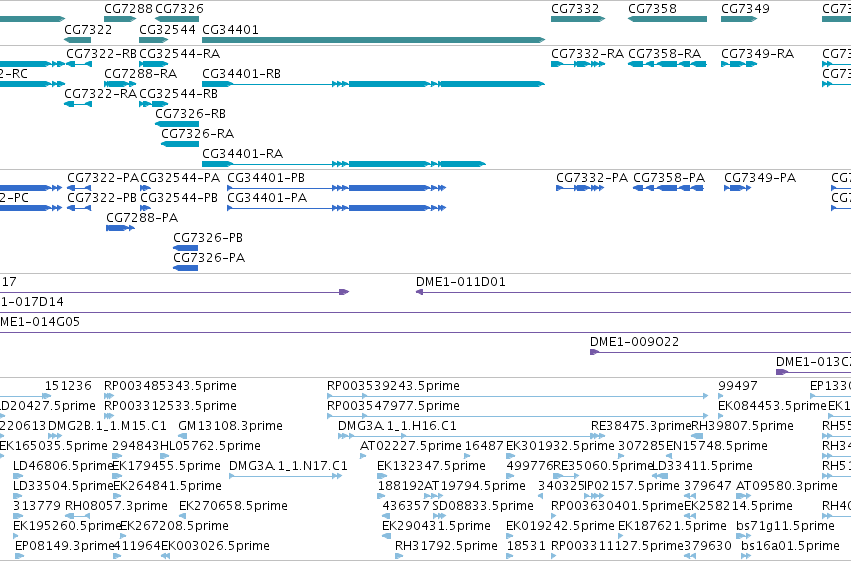The image size is (851, 561).
Task: Select protein CG34401-PB
Action: pos(336,188)
